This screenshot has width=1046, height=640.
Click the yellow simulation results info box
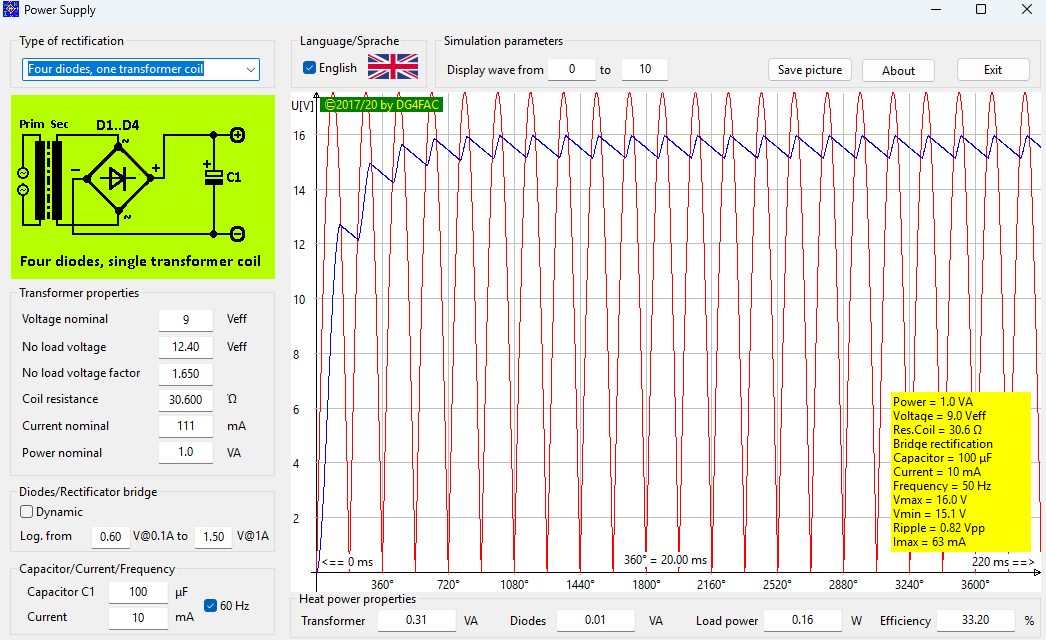pyautogui.click(x=960, y=471)
